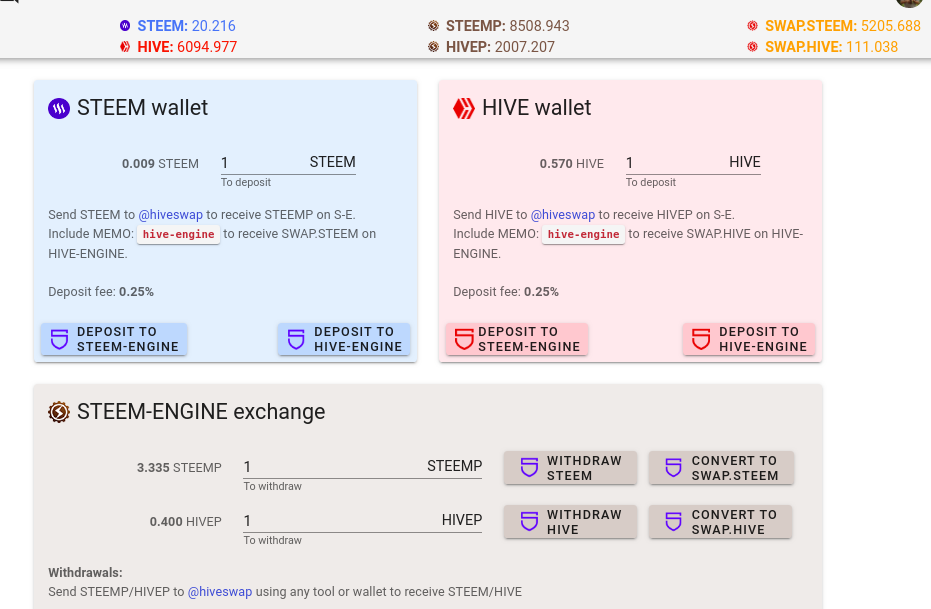The image size is (931, 609).
Task: Click the 0.009 STEEM wallet balance
Action: click(160, 164)
